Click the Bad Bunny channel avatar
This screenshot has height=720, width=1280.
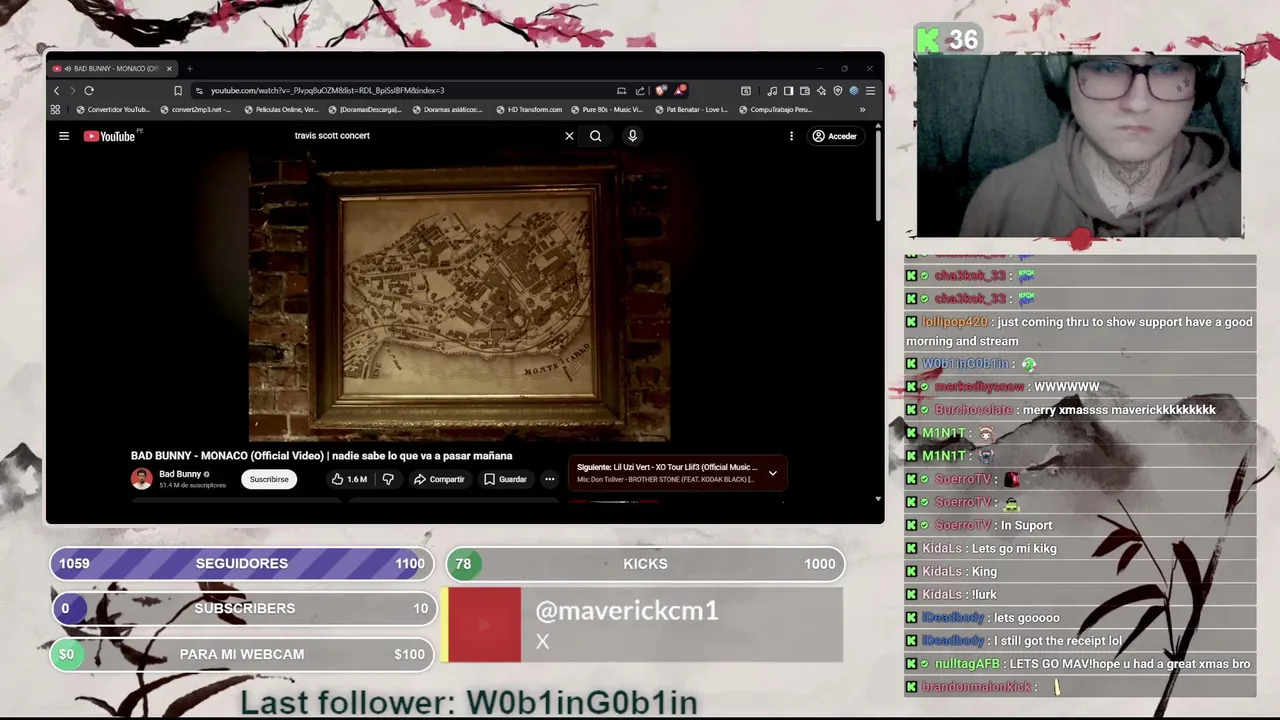pyautogui.click(x=141, y=479)
